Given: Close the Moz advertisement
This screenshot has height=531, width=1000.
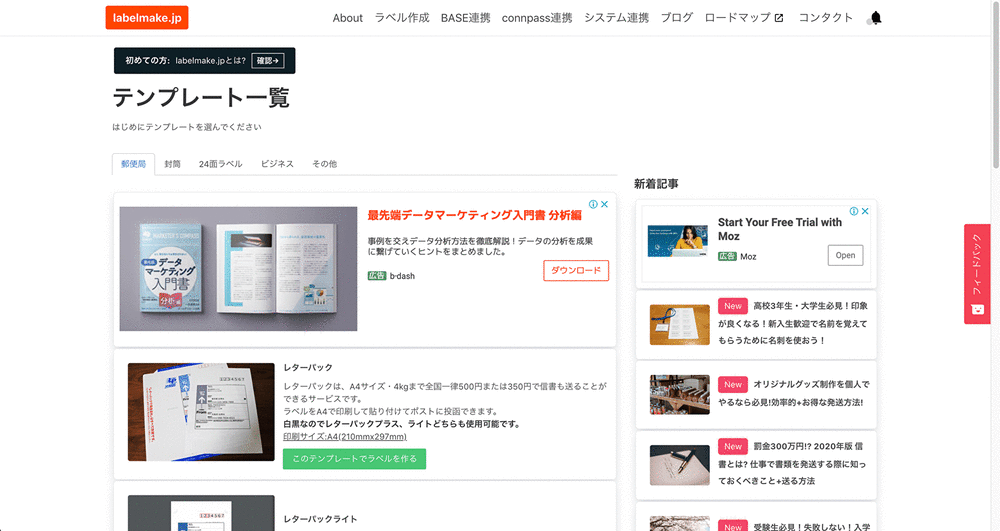Looking at the screenshot, I should pyautogui.click(x=865, y=211).
